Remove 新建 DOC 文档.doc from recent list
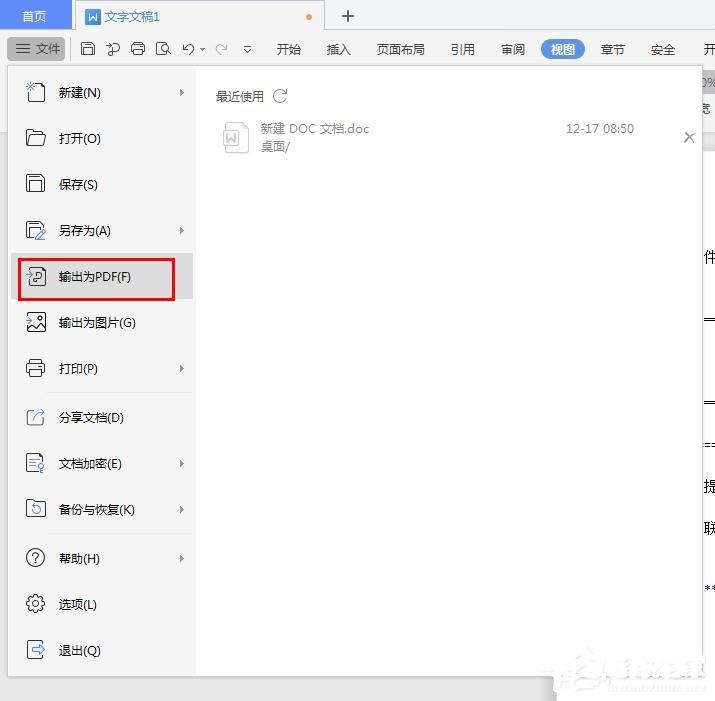715x701 pixels. pyautogui.click(x=689, y=137)
